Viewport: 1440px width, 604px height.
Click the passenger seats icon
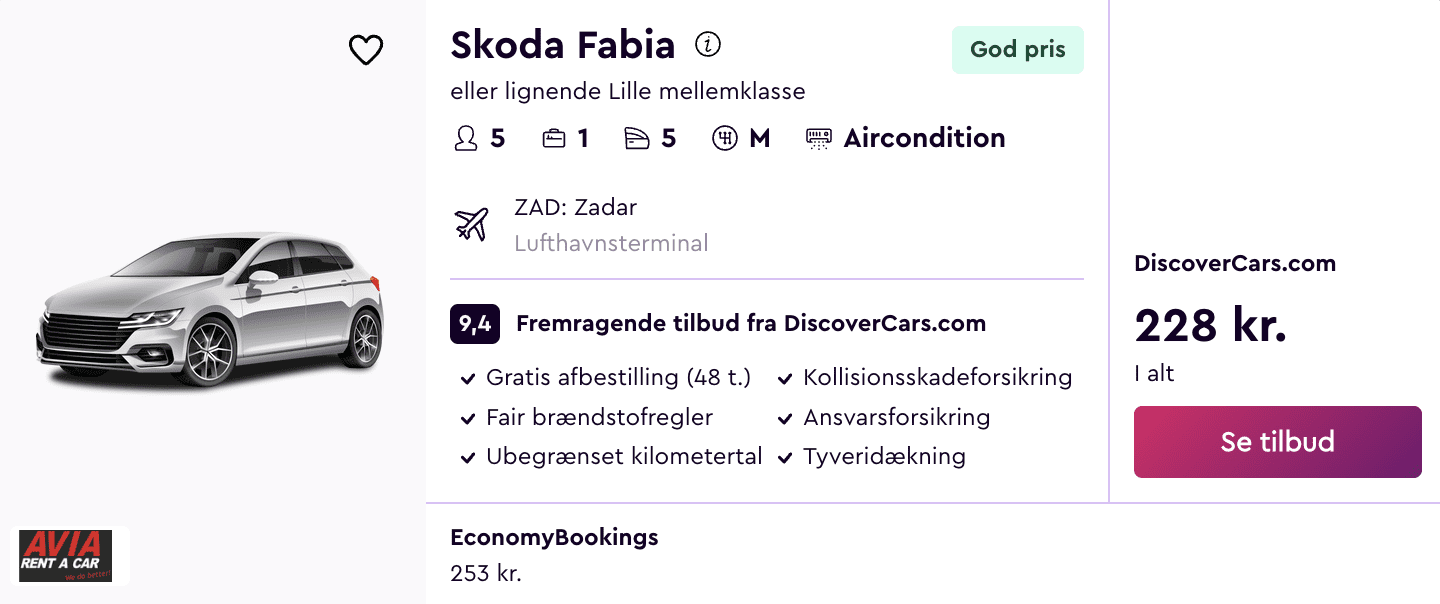(466, 138)
